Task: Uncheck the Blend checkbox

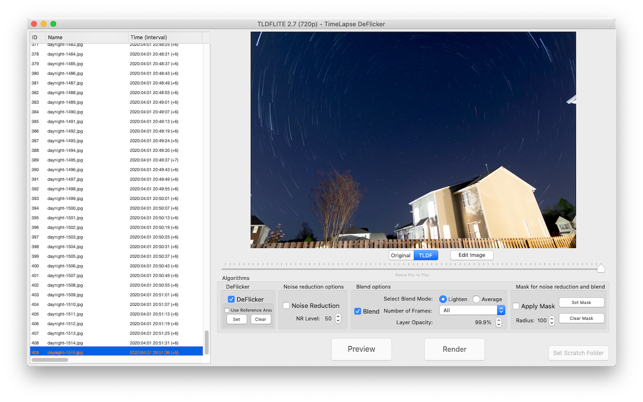Action: pyautogui.click(x=358, y=311)
